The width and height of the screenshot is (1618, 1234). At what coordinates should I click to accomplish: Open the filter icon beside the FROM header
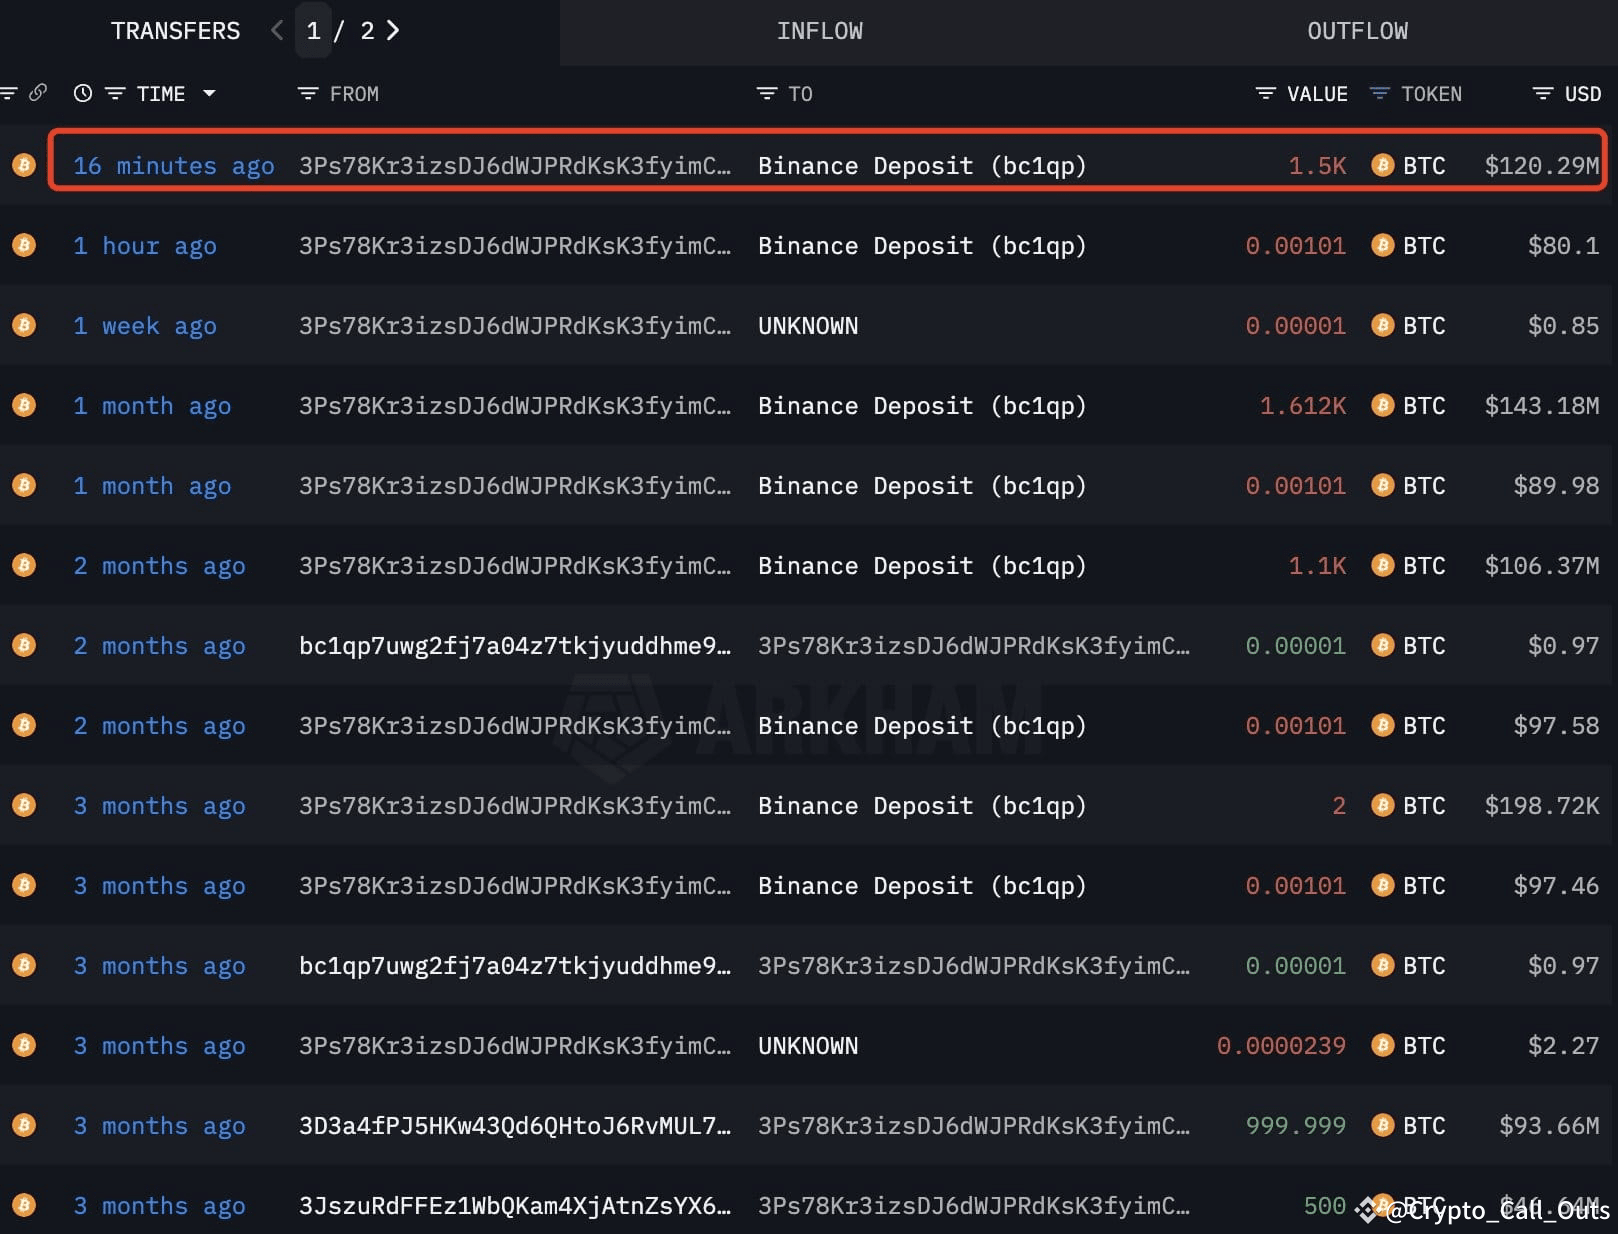click(308, 94)
